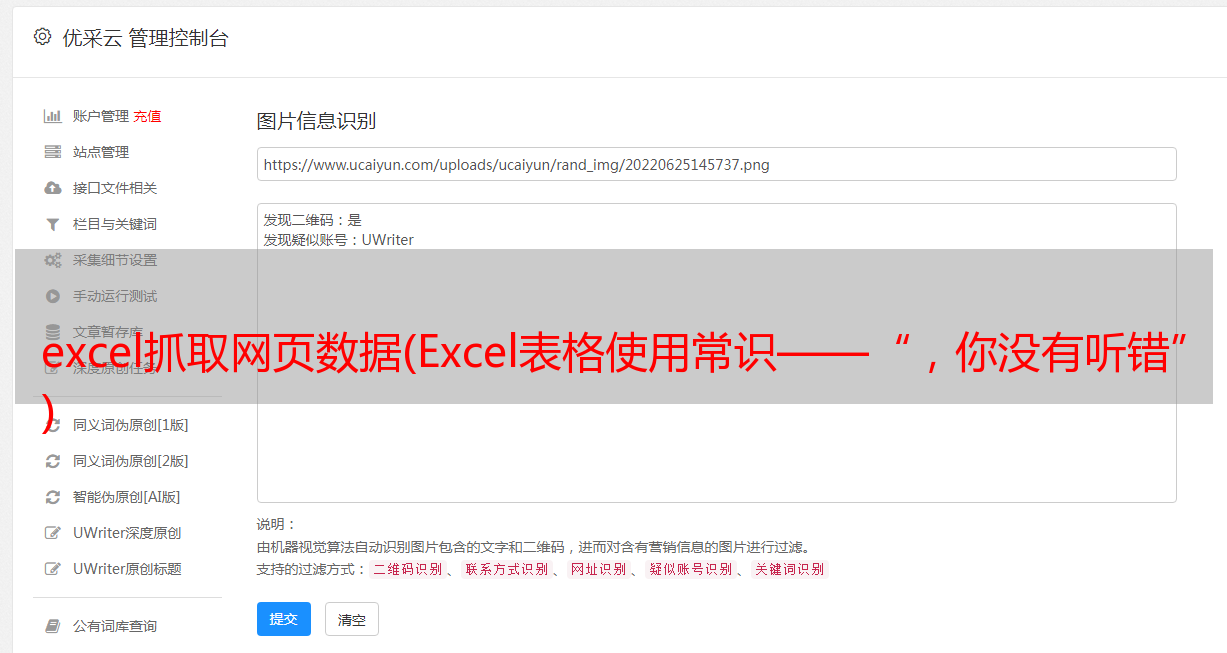This screenshot has height=653, width=1227.
Task: Click inside the recognition result text area
Action: click(x=716, y=353)
